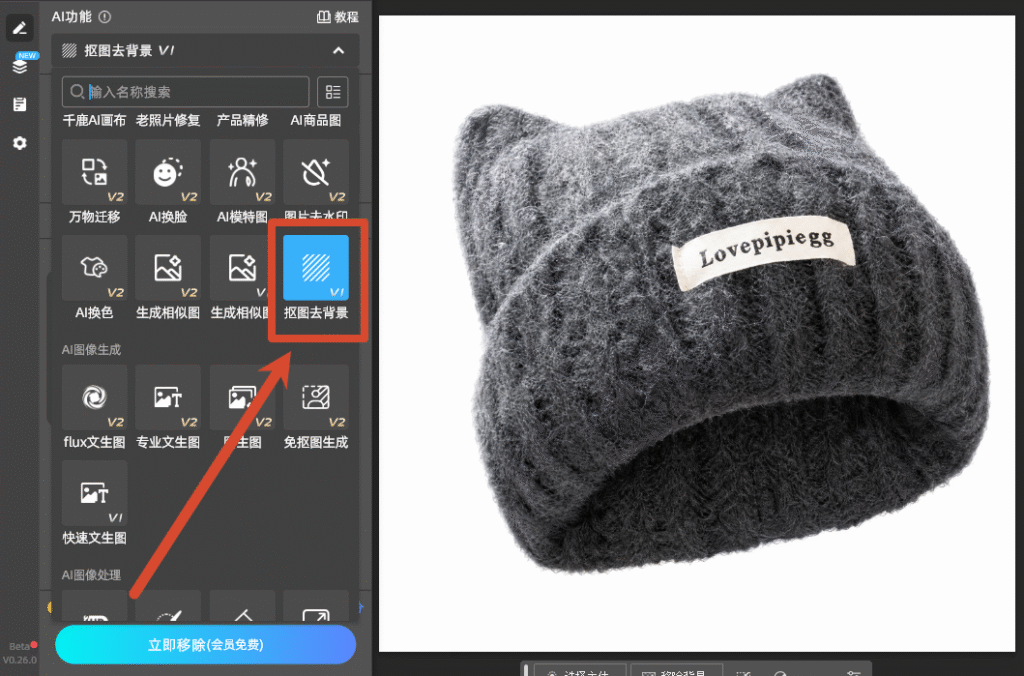Select the first 生成相似图 tool
Screen dimensions: 1024x676
[168, 268]
